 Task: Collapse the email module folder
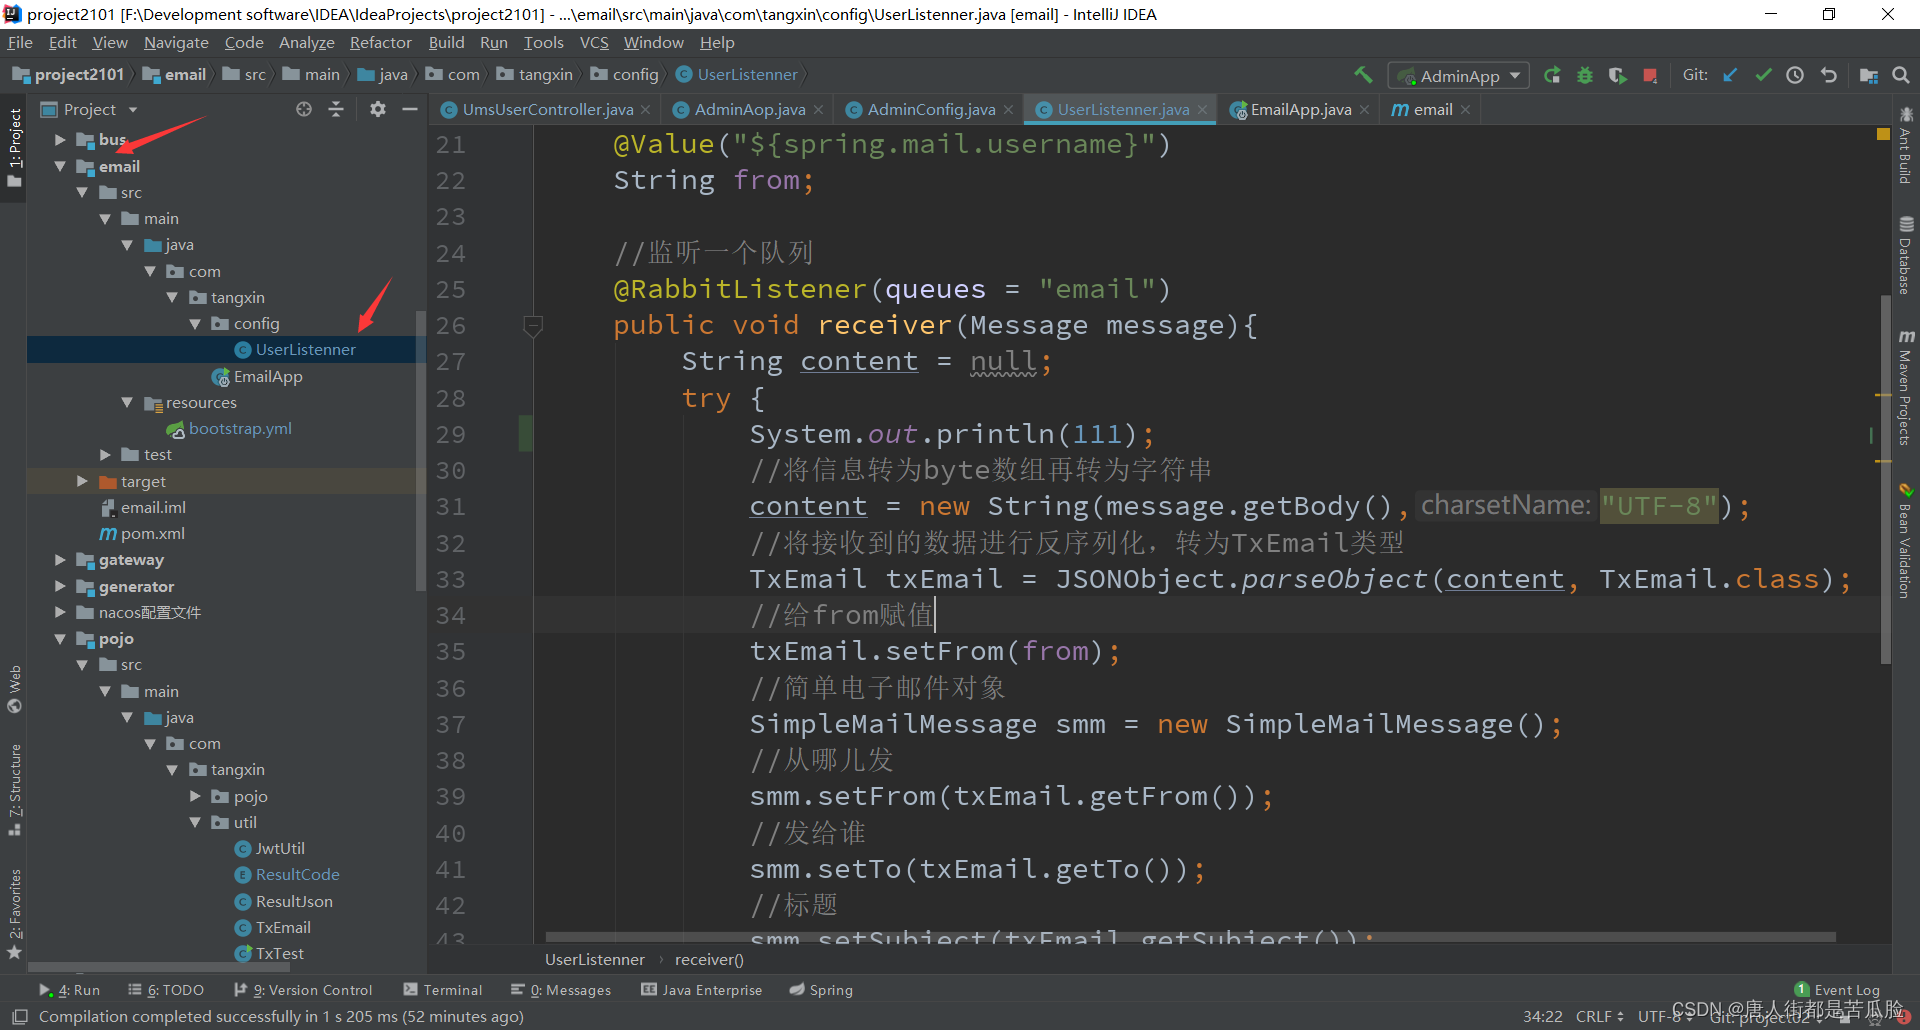(x=60, y=166)
